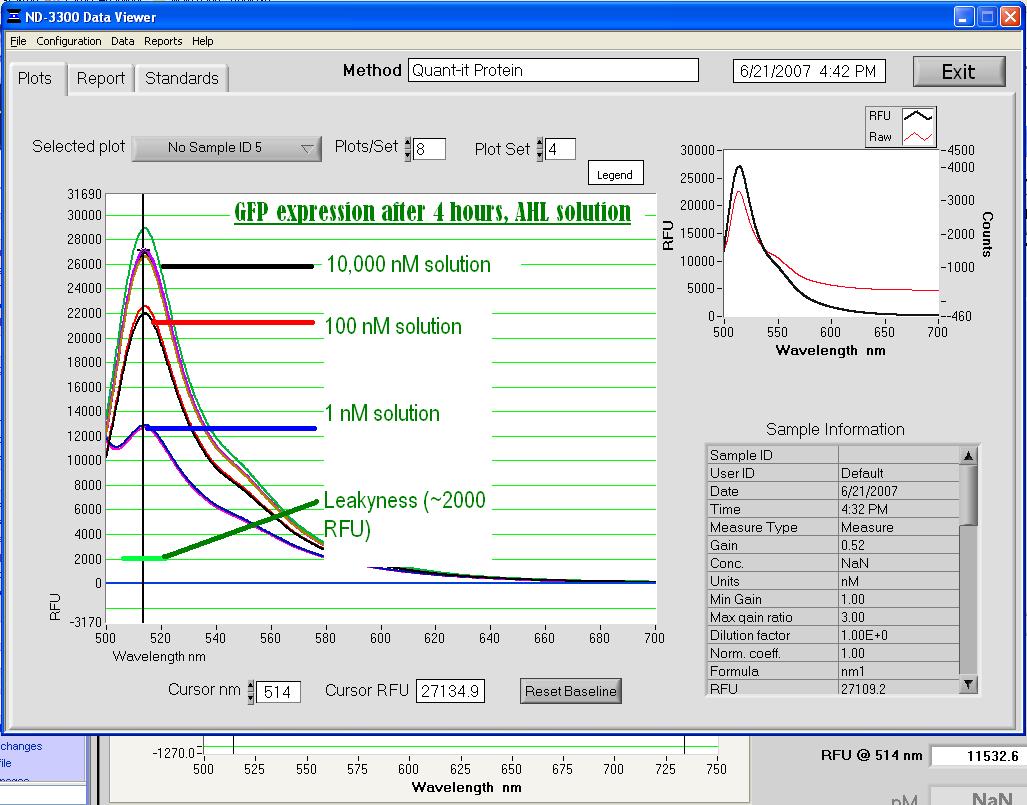Click the Reset Baseline button
Image resolution: width=1027 pixels, height=805 pixels.
click(571, 691)
